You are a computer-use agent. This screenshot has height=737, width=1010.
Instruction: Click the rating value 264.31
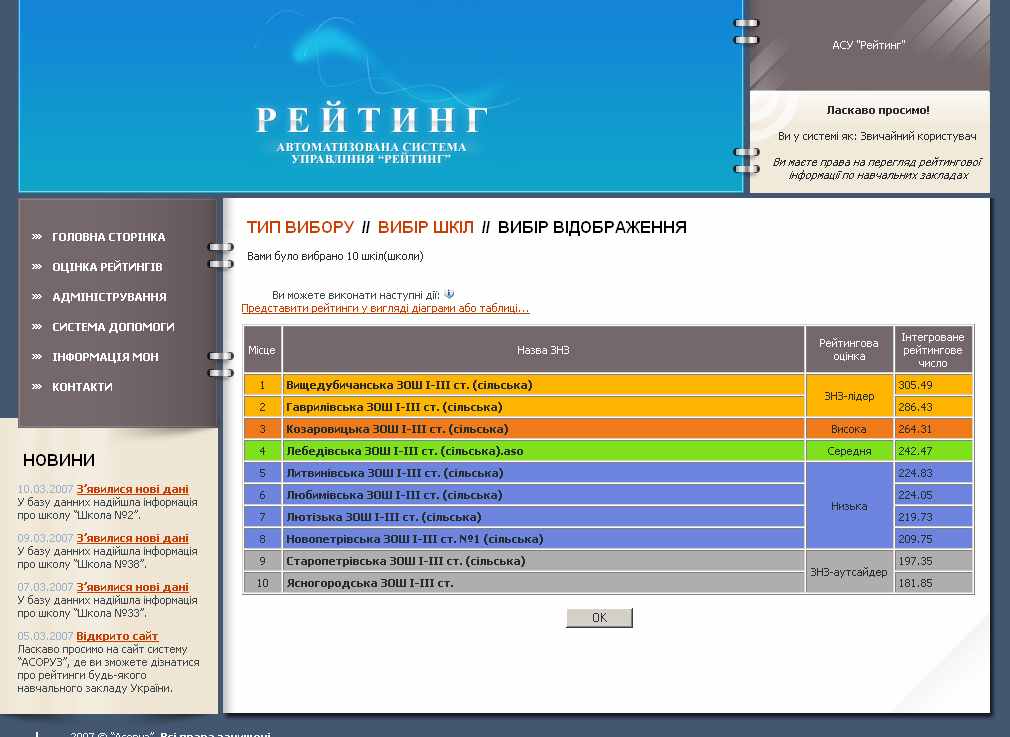(915, 429)
